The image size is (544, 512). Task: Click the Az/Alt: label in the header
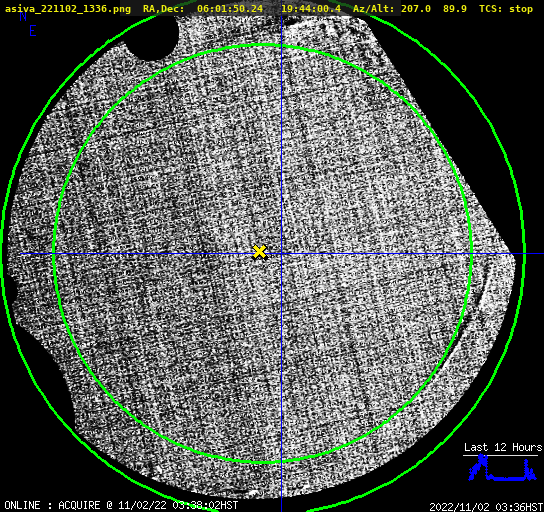374,9
